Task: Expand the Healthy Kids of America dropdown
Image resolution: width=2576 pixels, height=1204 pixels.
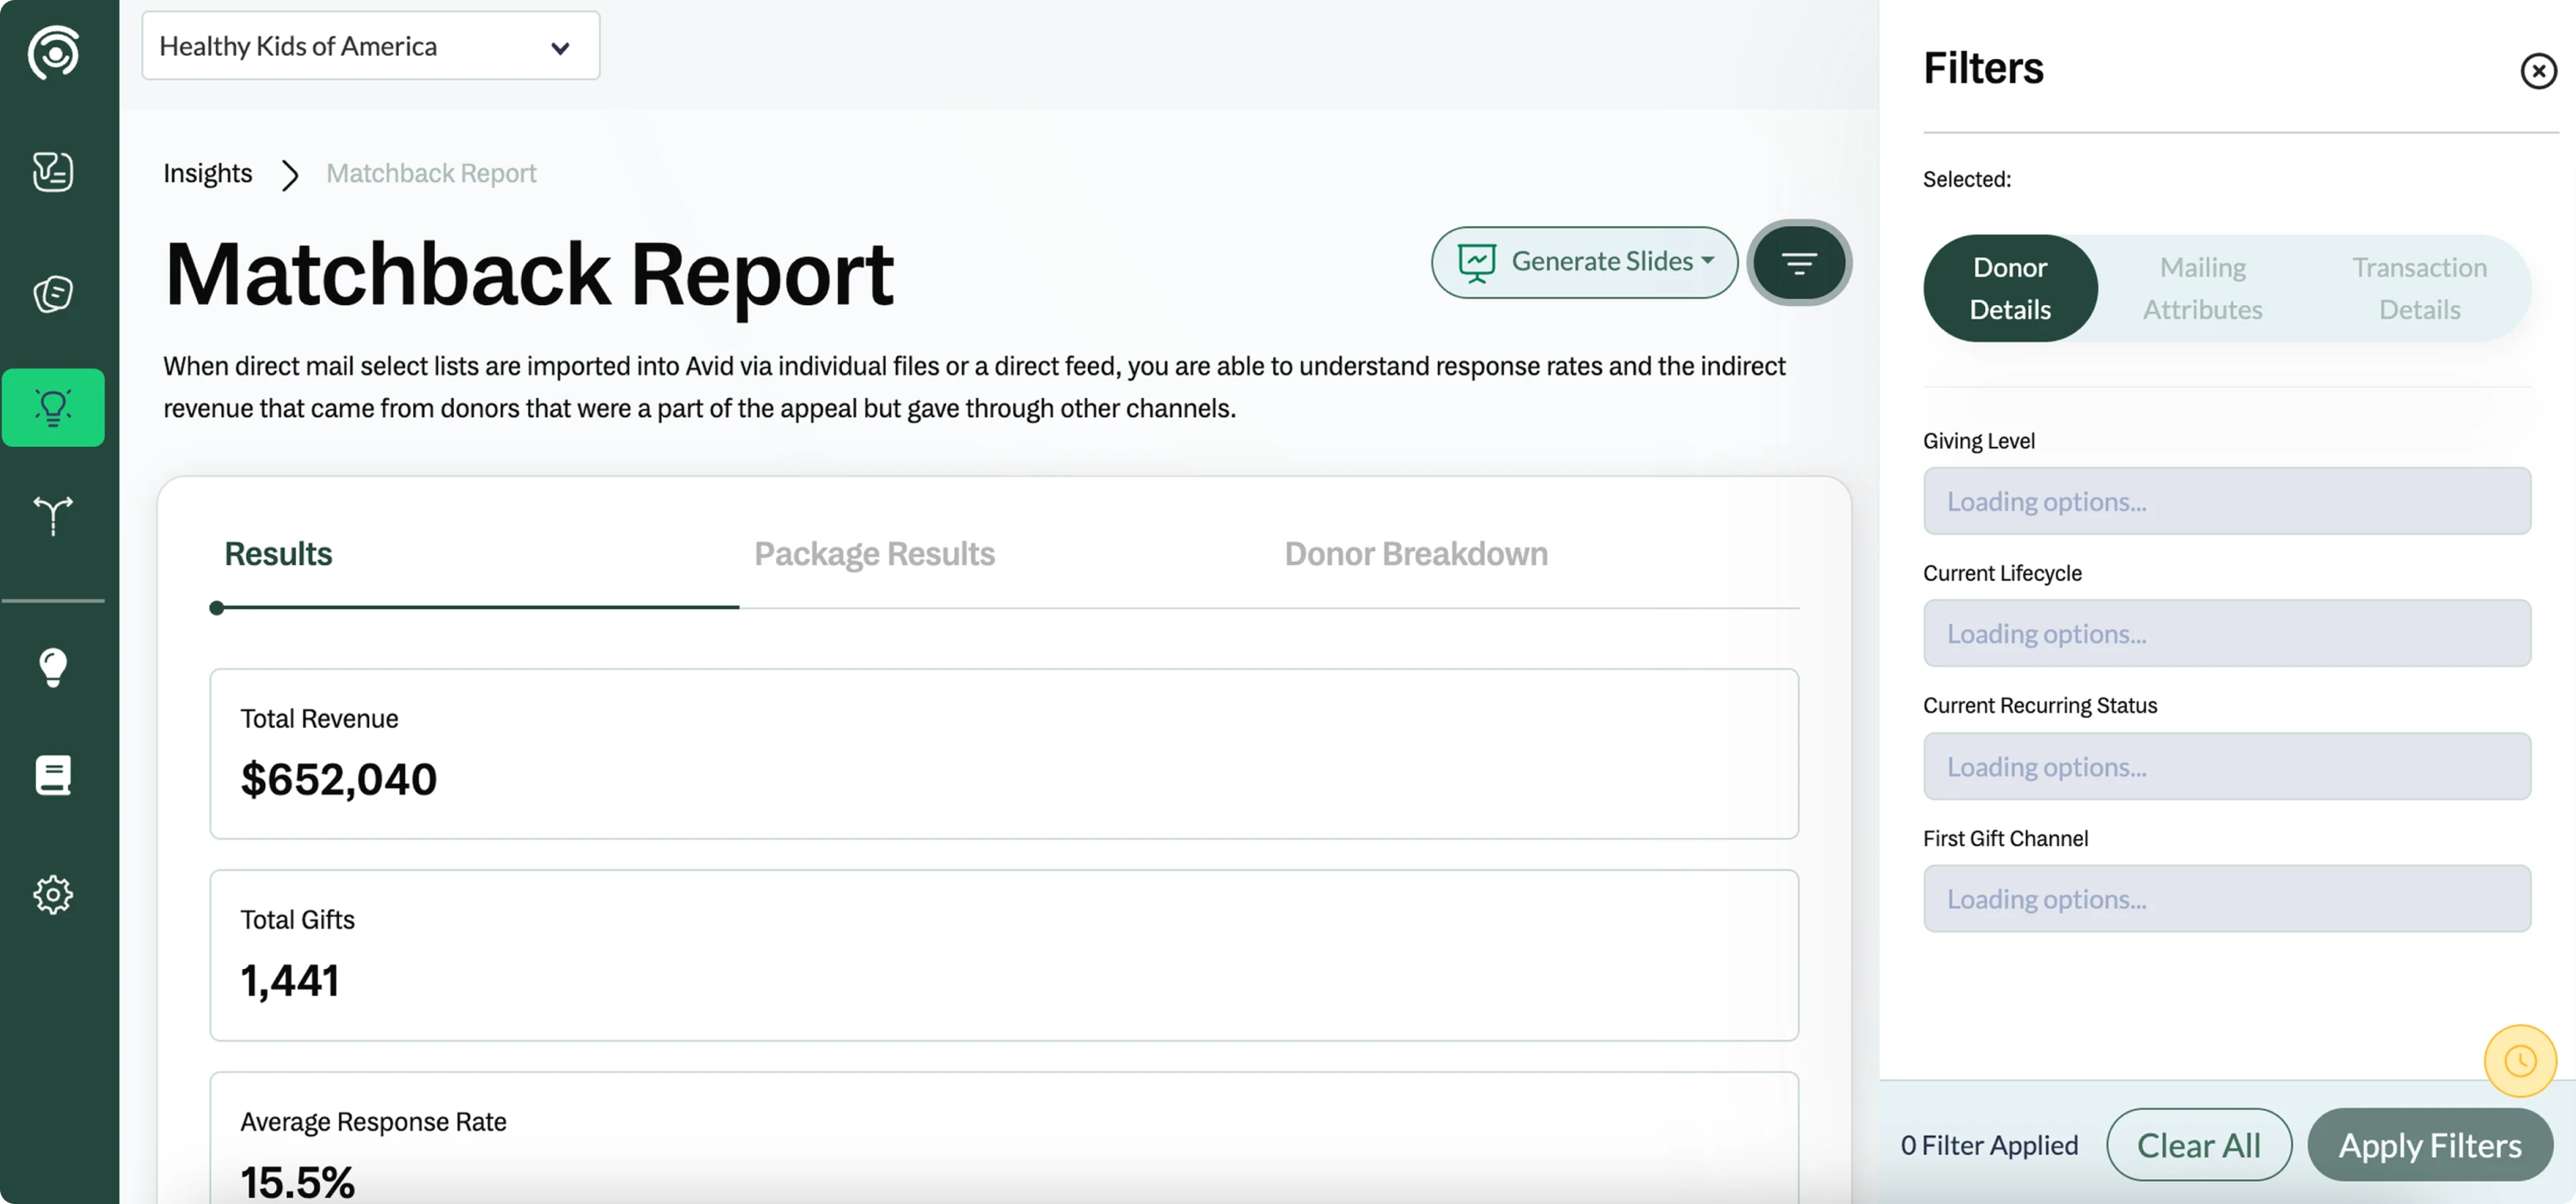Action: click(x=370, y=46)
